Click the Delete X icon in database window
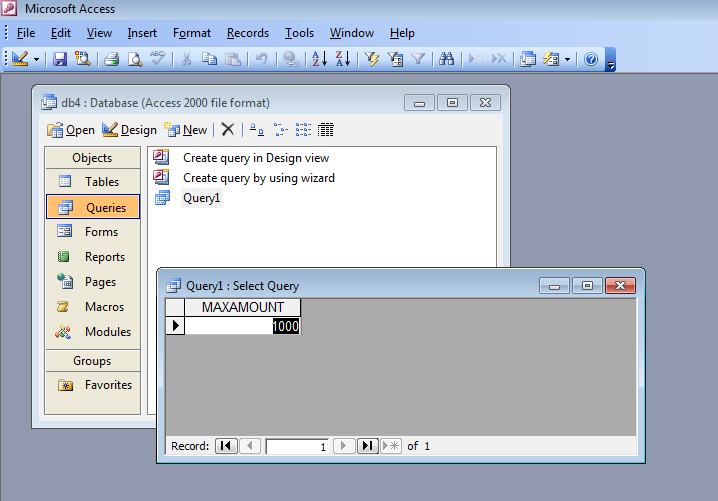This screenshot has height=501, width=718. [x=228, y=130]
